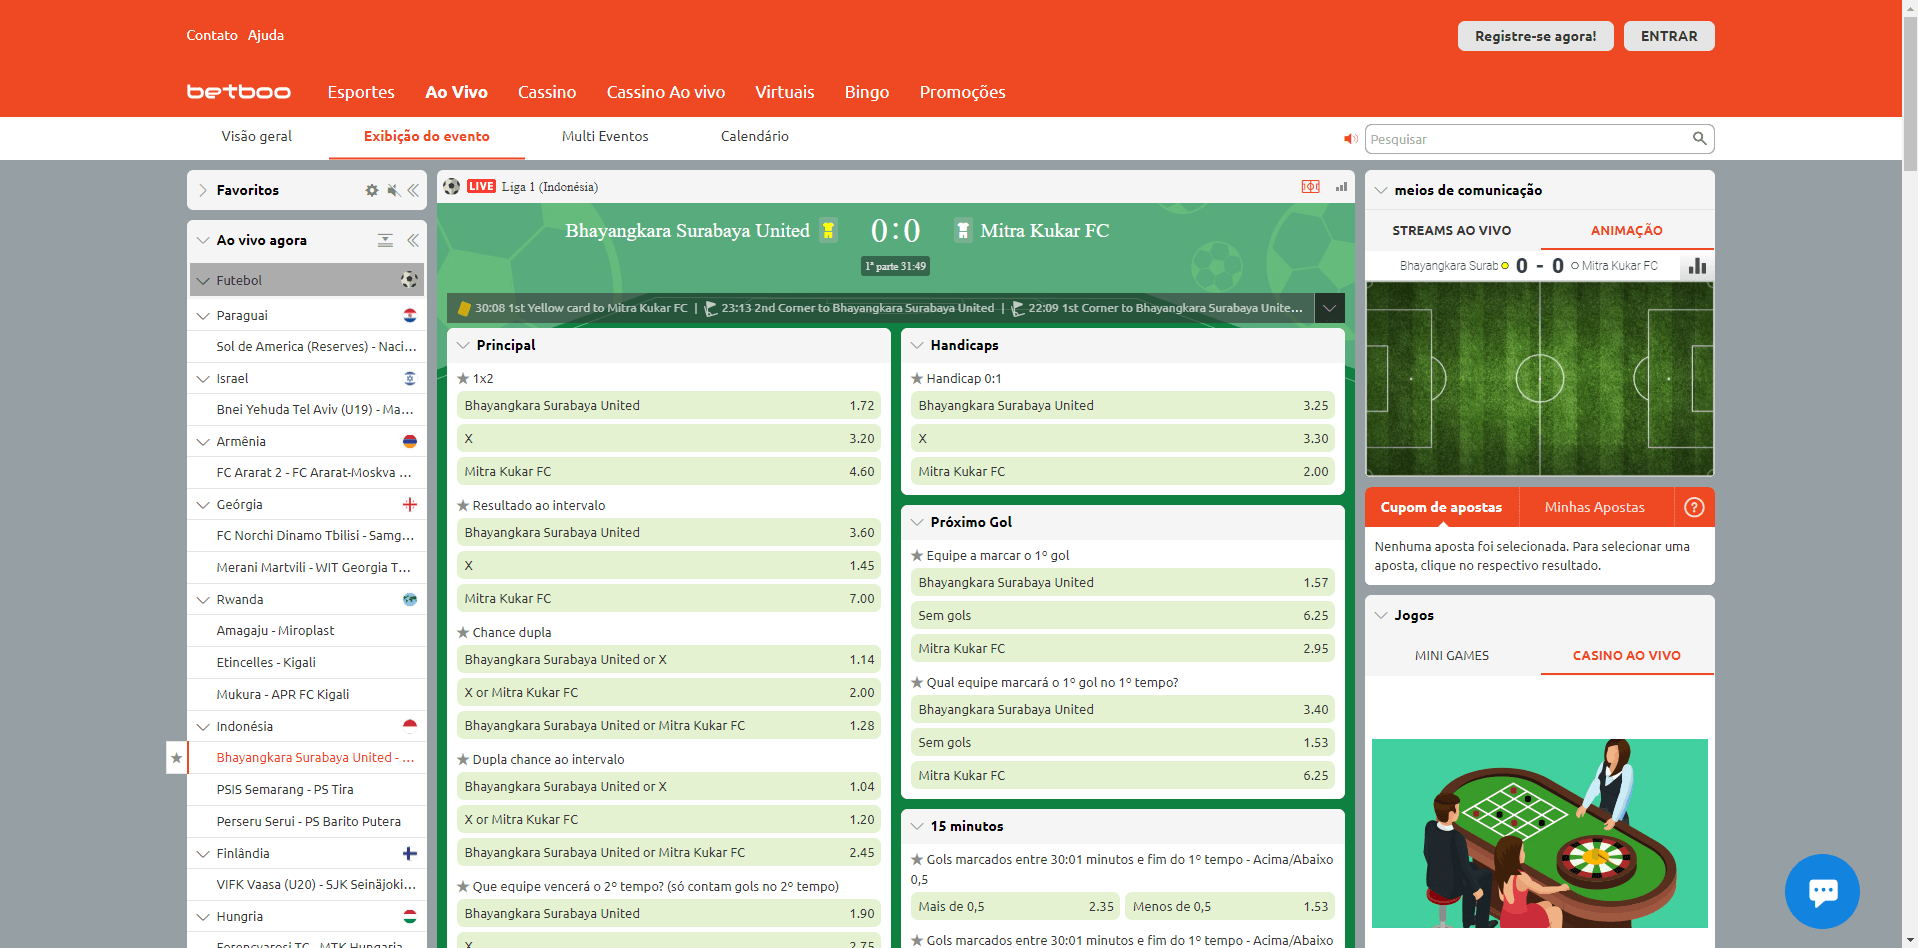Click the LIVE badge in event header
Viewport: 1918px width, 948px height.
(x=481, y=187)
